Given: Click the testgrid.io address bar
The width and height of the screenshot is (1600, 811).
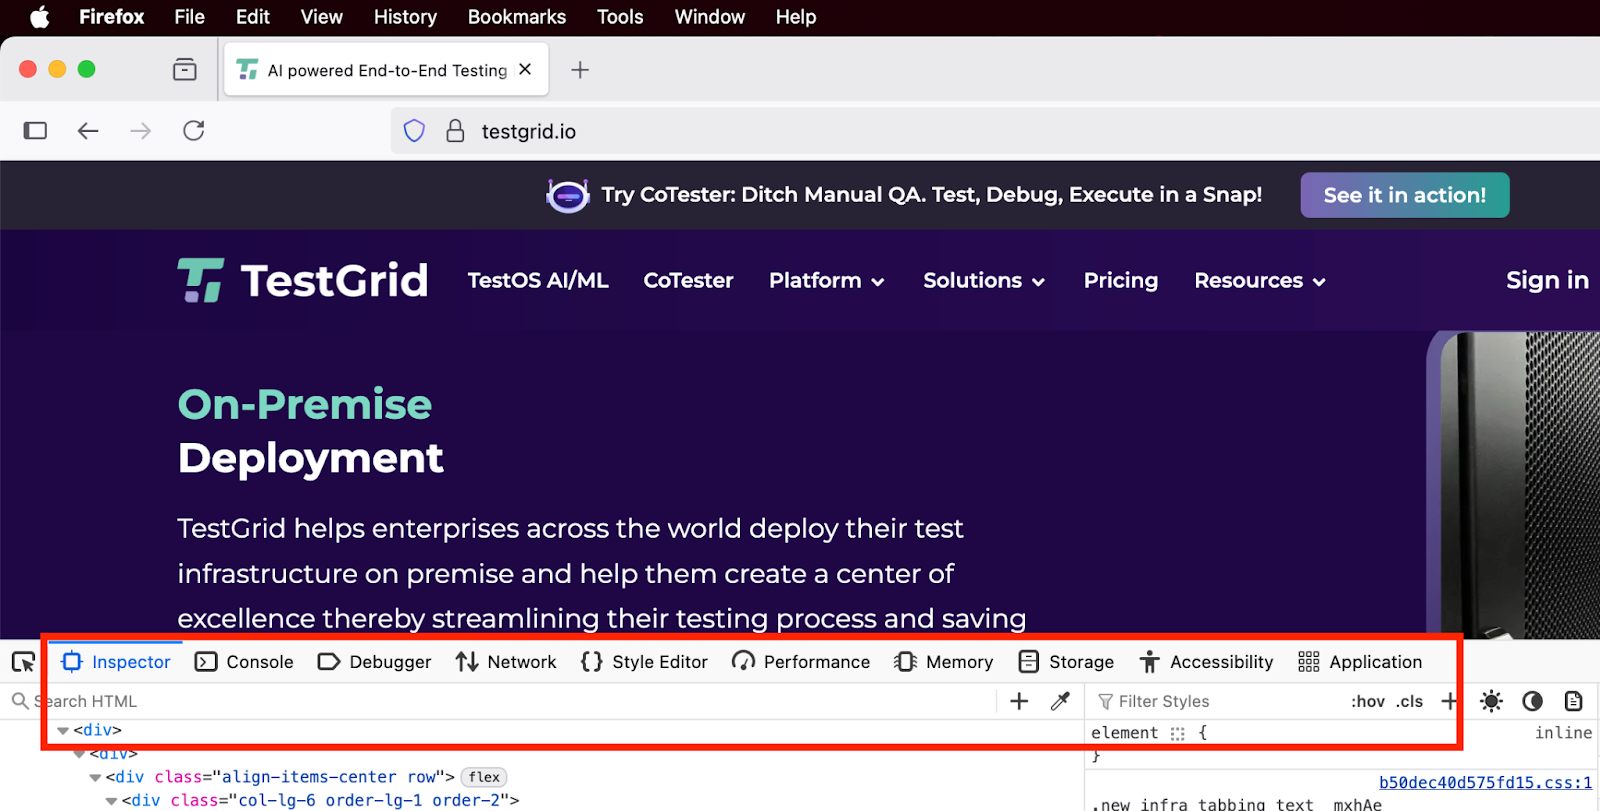Looking at the screenshot, I should point(995,131).
